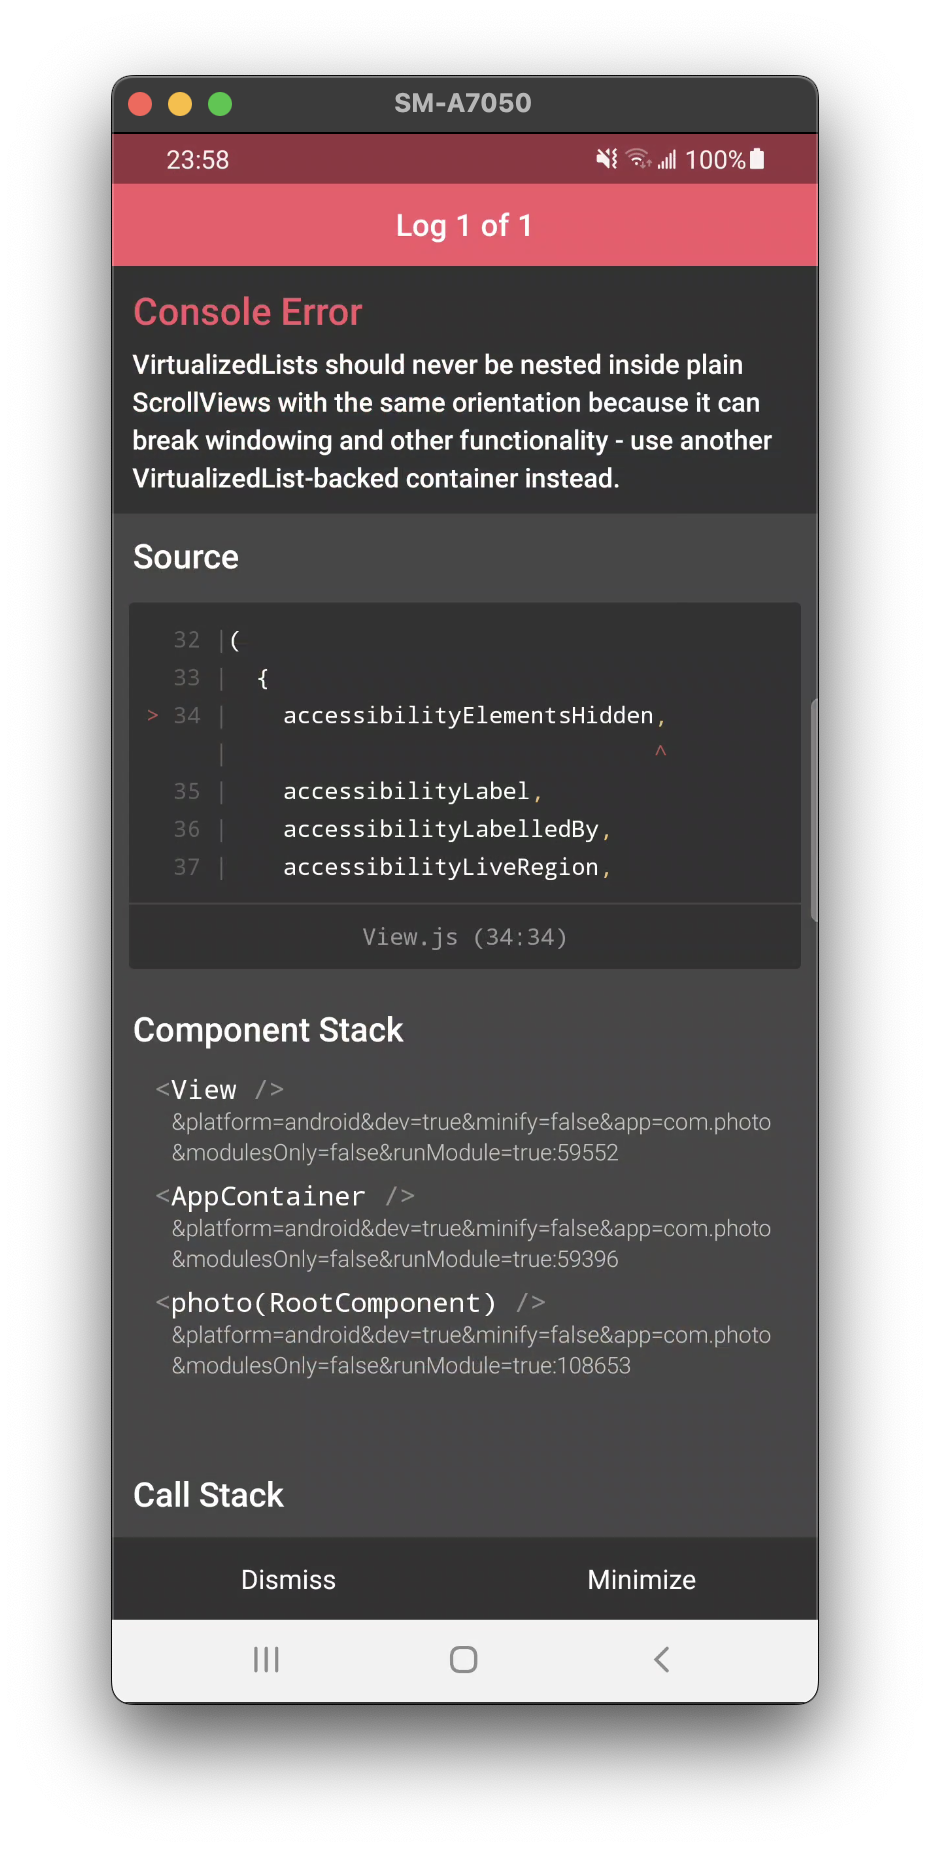Tap the Android back arrow icon
930x1852 pixels.
(661, 1660)
